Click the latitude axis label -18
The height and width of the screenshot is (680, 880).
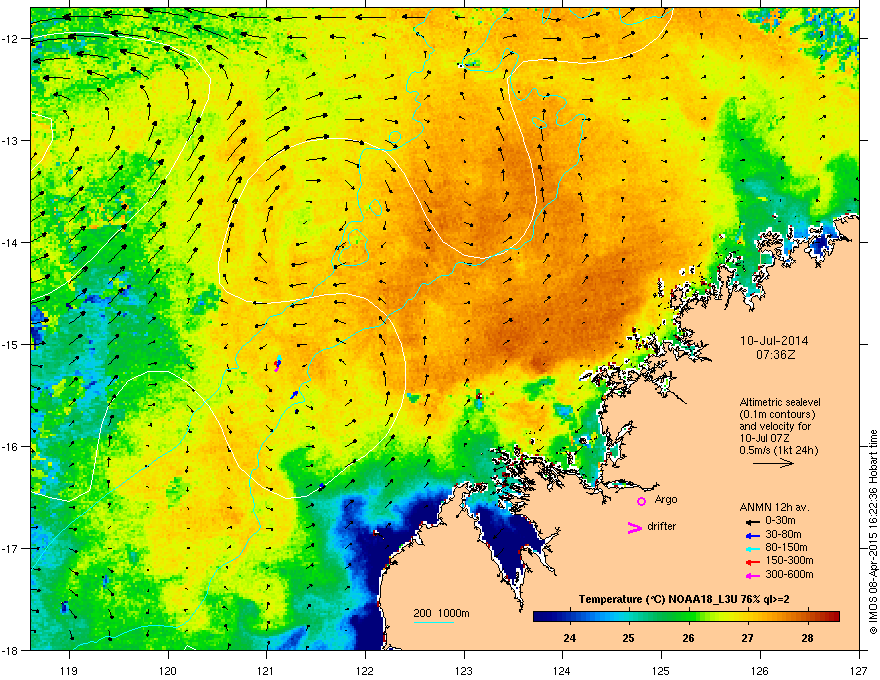[12, 650]
